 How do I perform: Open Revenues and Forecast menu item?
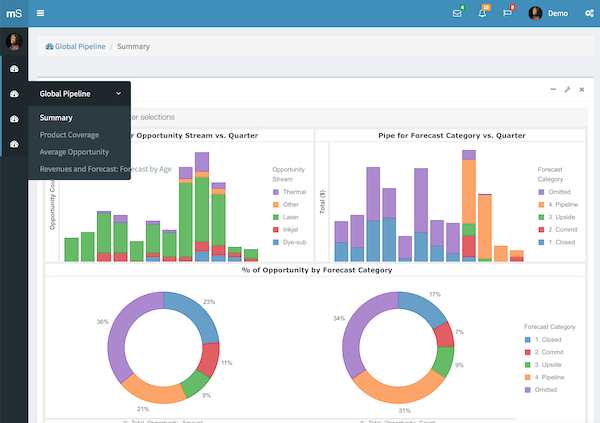point(106,169)
